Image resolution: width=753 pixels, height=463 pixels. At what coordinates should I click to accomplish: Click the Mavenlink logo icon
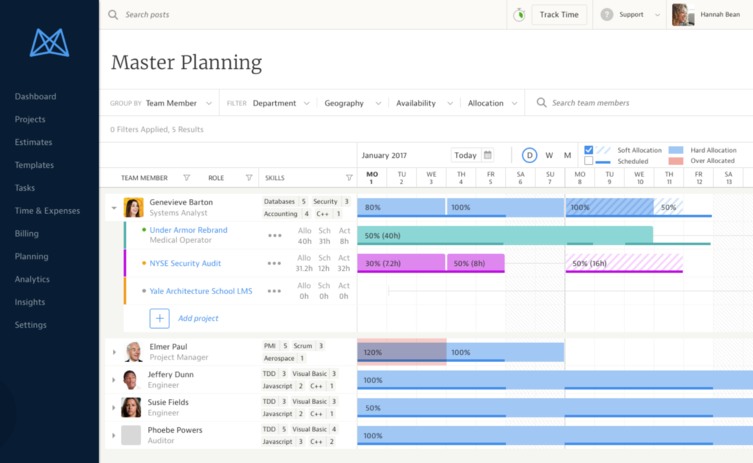[49, 42]
